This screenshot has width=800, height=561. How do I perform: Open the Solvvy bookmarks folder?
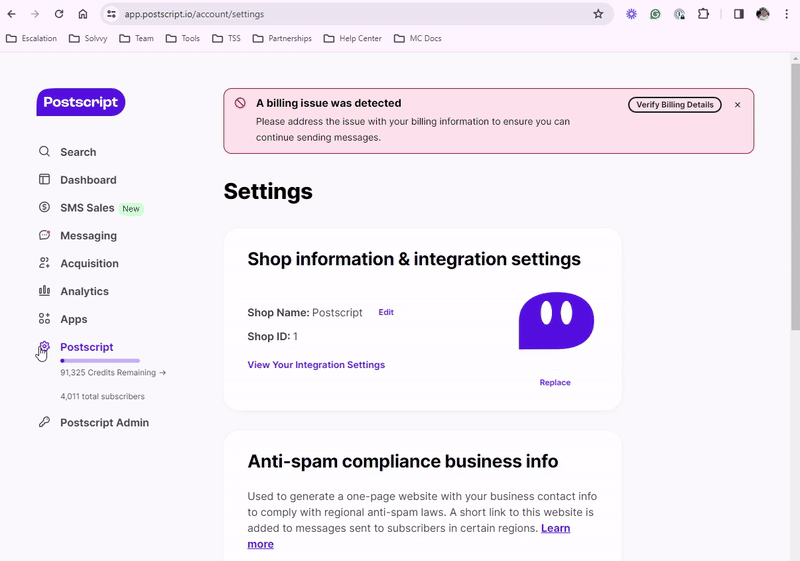click(x=88, y=38)
